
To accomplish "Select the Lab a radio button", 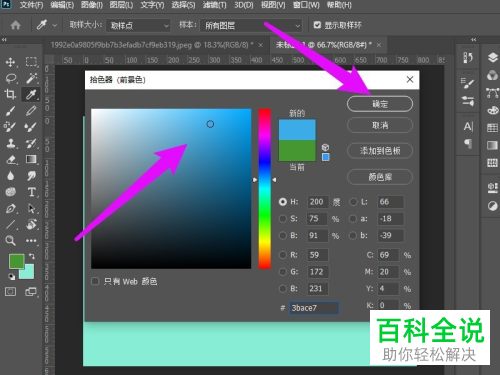I will pyautogui.click(x=353, y=219).
